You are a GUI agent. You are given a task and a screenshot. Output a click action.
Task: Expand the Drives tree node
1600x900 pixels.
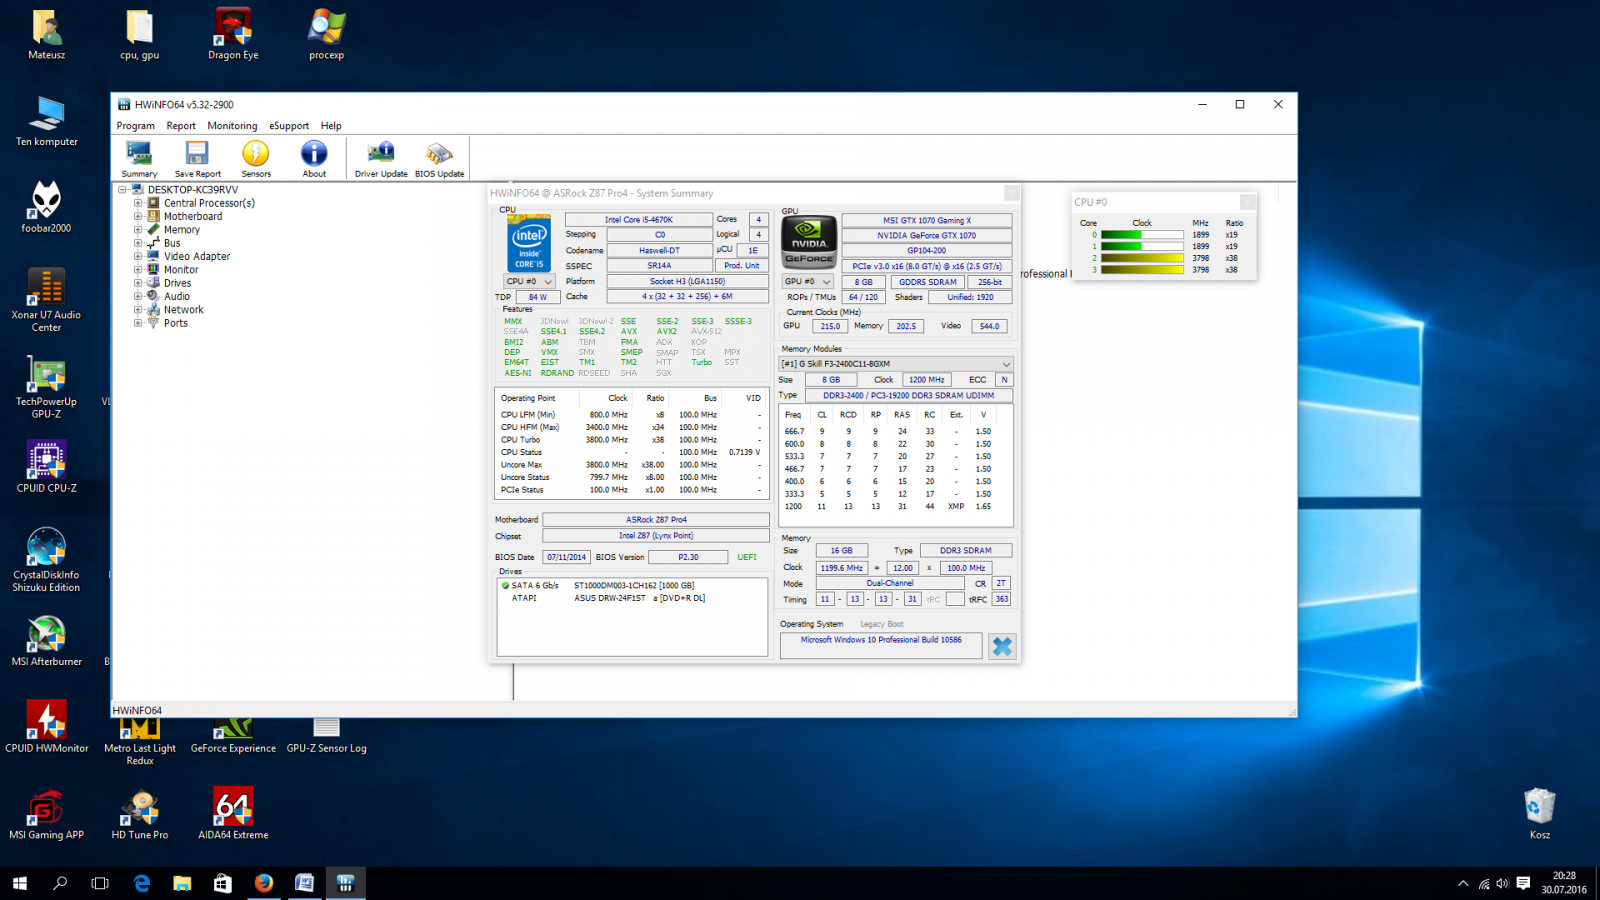[138, 283]
